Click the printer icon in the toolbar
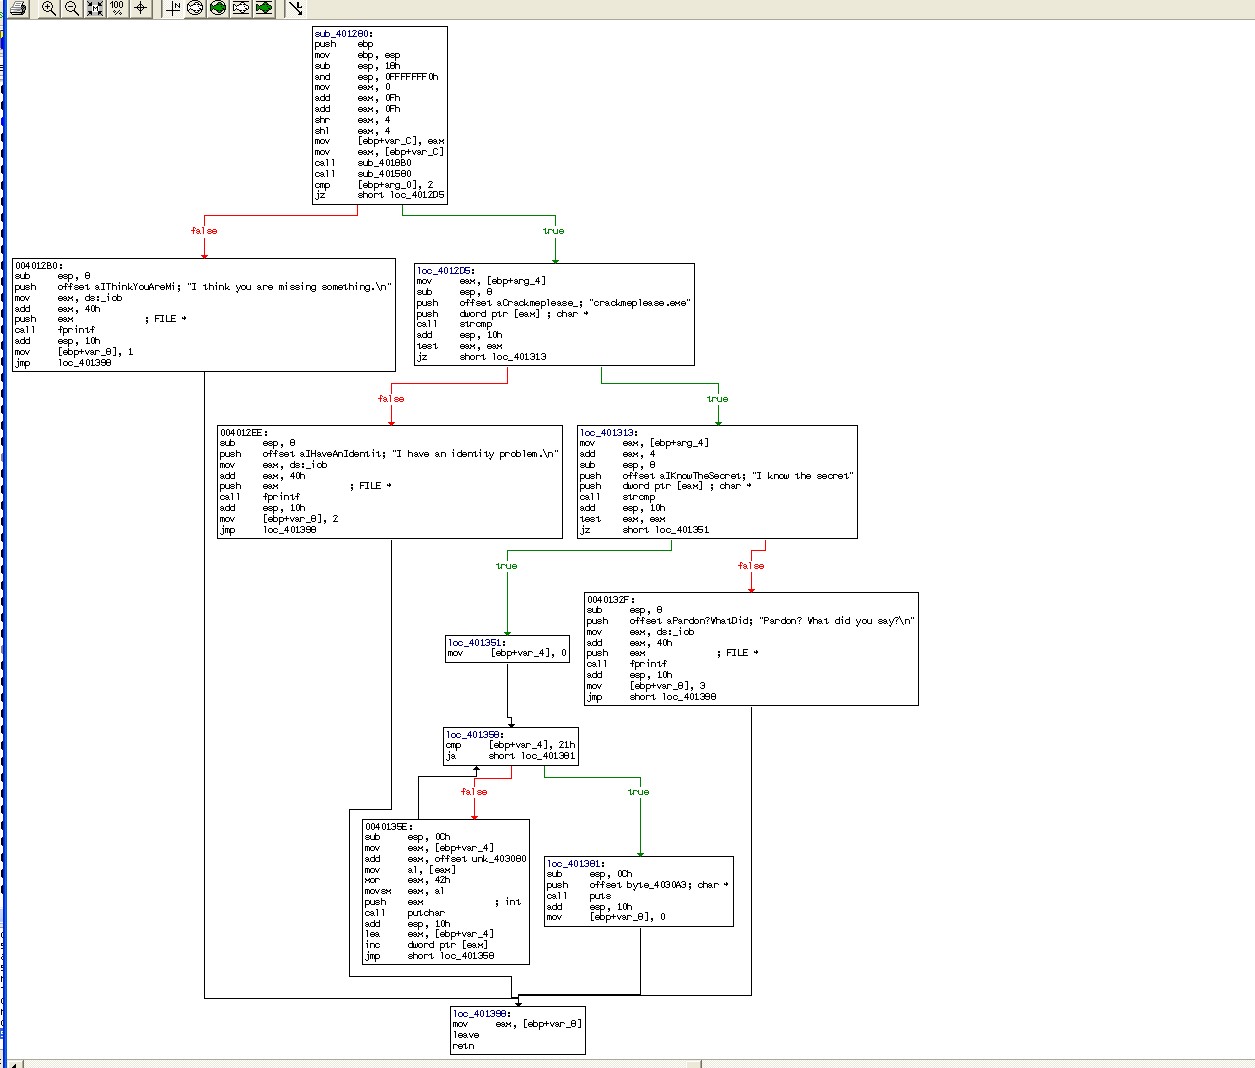 tap(18, 8)
